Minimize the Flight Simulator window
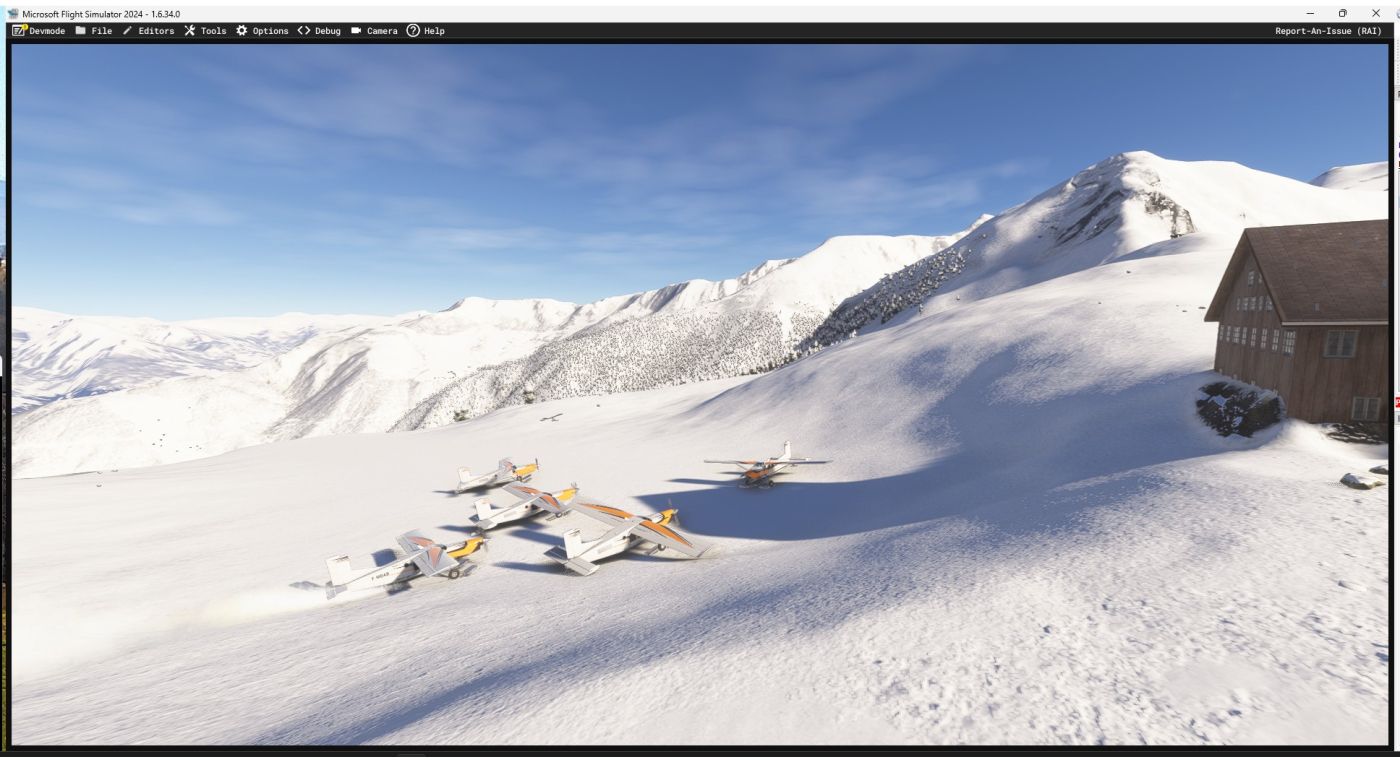The width and height of the screenshot is (1400, 757). point(1309,13)
